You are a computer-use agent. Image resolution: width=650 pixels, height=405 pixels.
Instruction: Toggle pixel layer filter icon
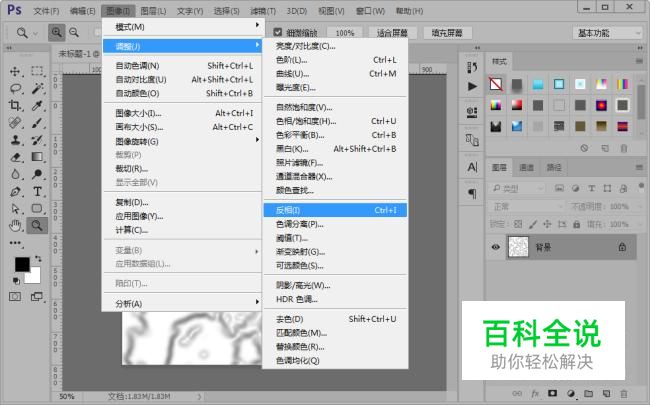(x=559, y=189)
